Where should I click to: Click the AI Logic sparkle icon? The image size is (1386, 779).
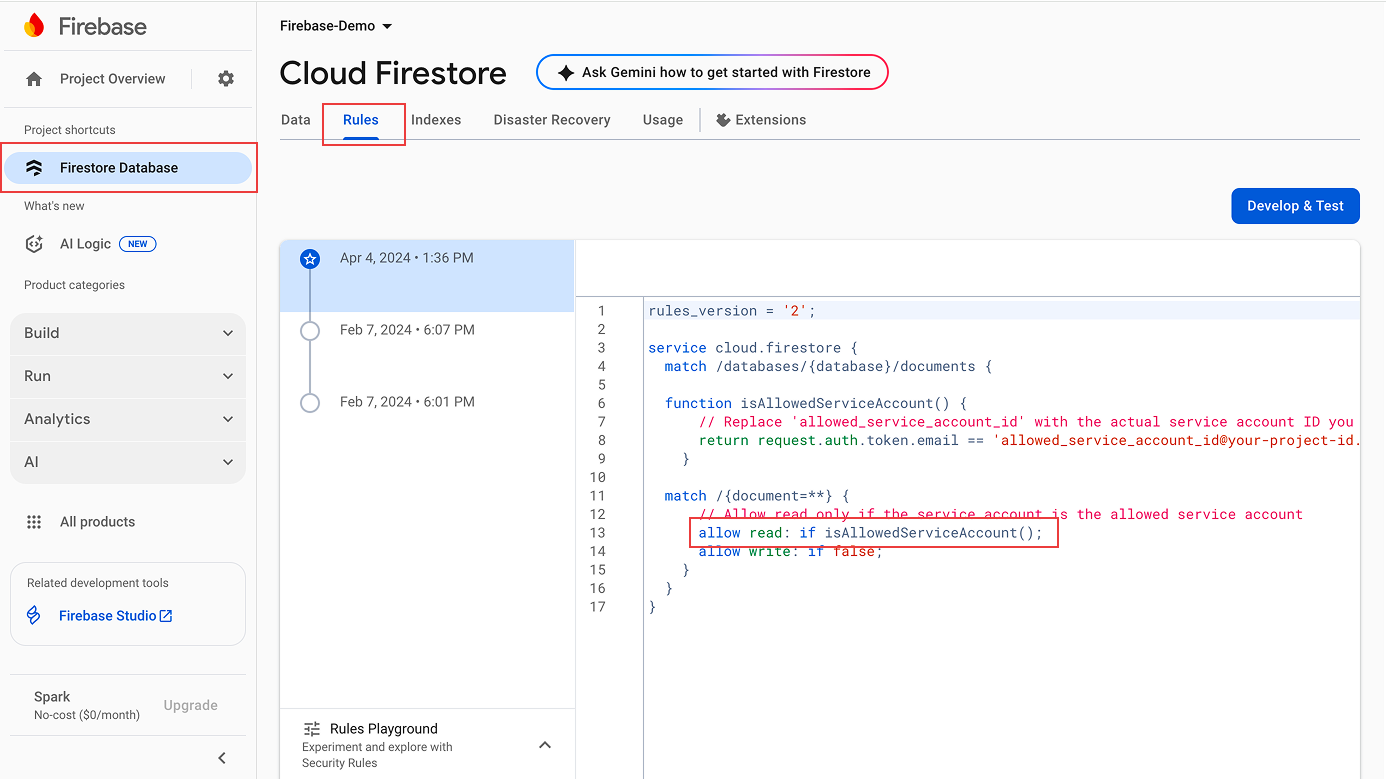click(x=34, y=244)
